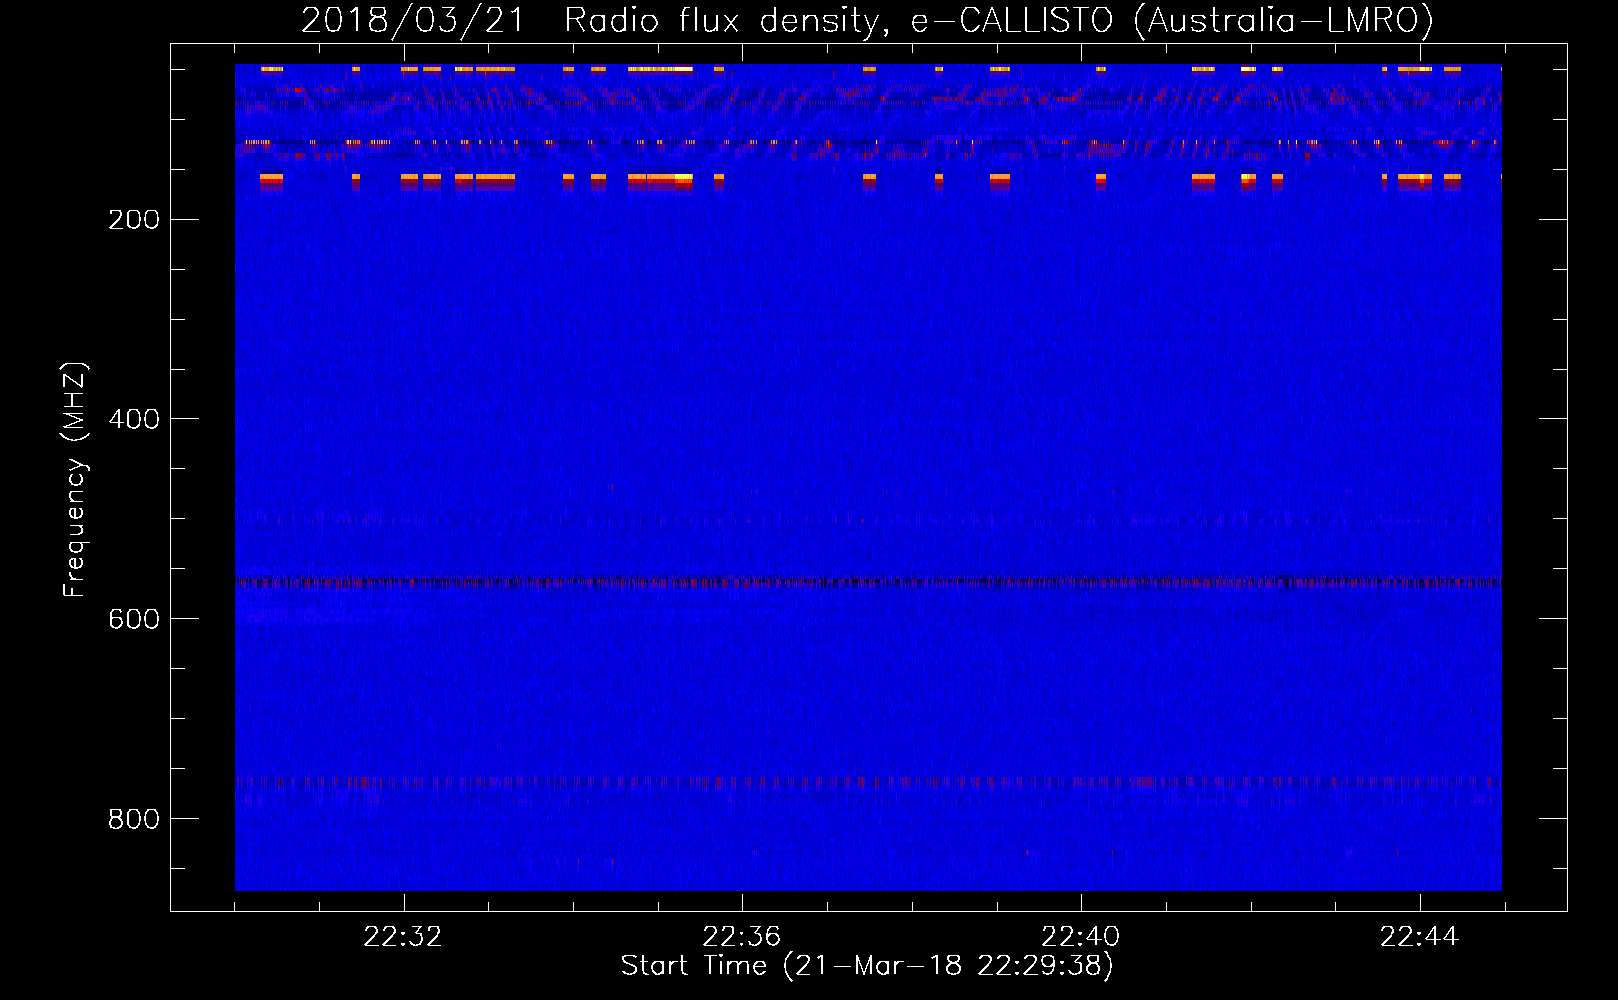The image size is (1618, 1000).
Task: Click the faint red band near 765 MHz
Action: click(868, 781)
